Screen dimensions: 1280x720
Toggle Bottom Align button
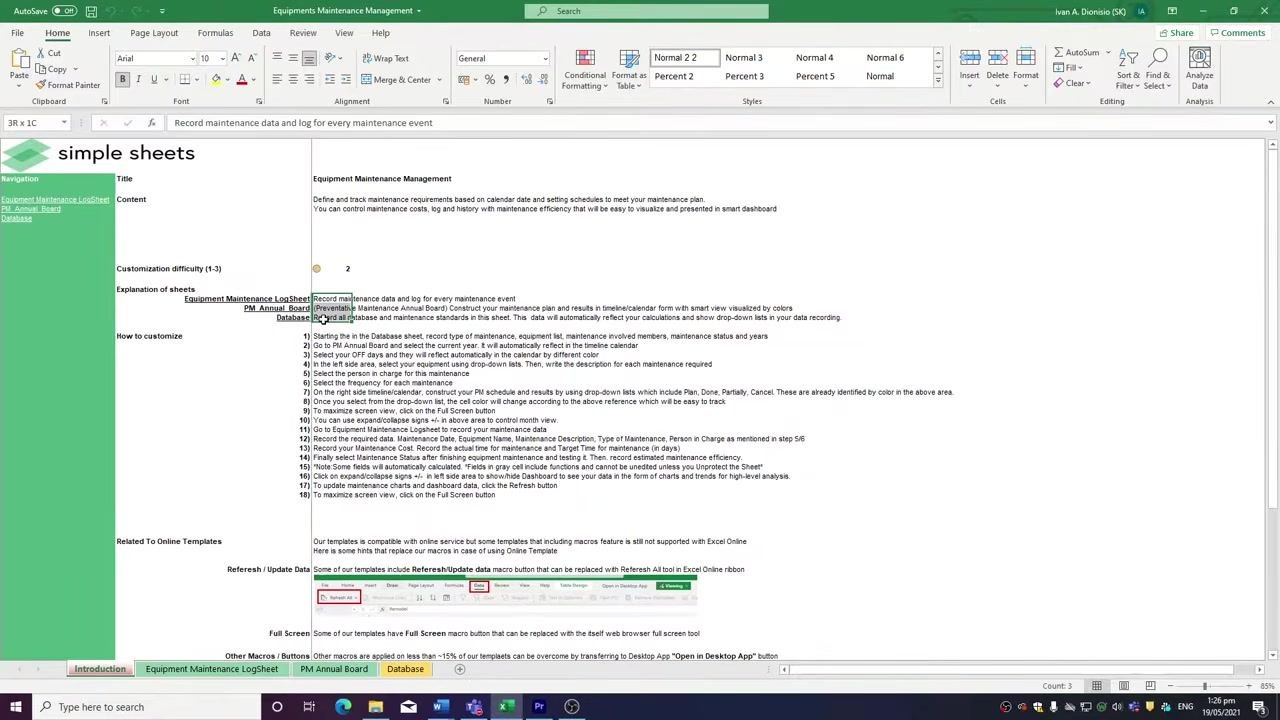pos(309,58)
